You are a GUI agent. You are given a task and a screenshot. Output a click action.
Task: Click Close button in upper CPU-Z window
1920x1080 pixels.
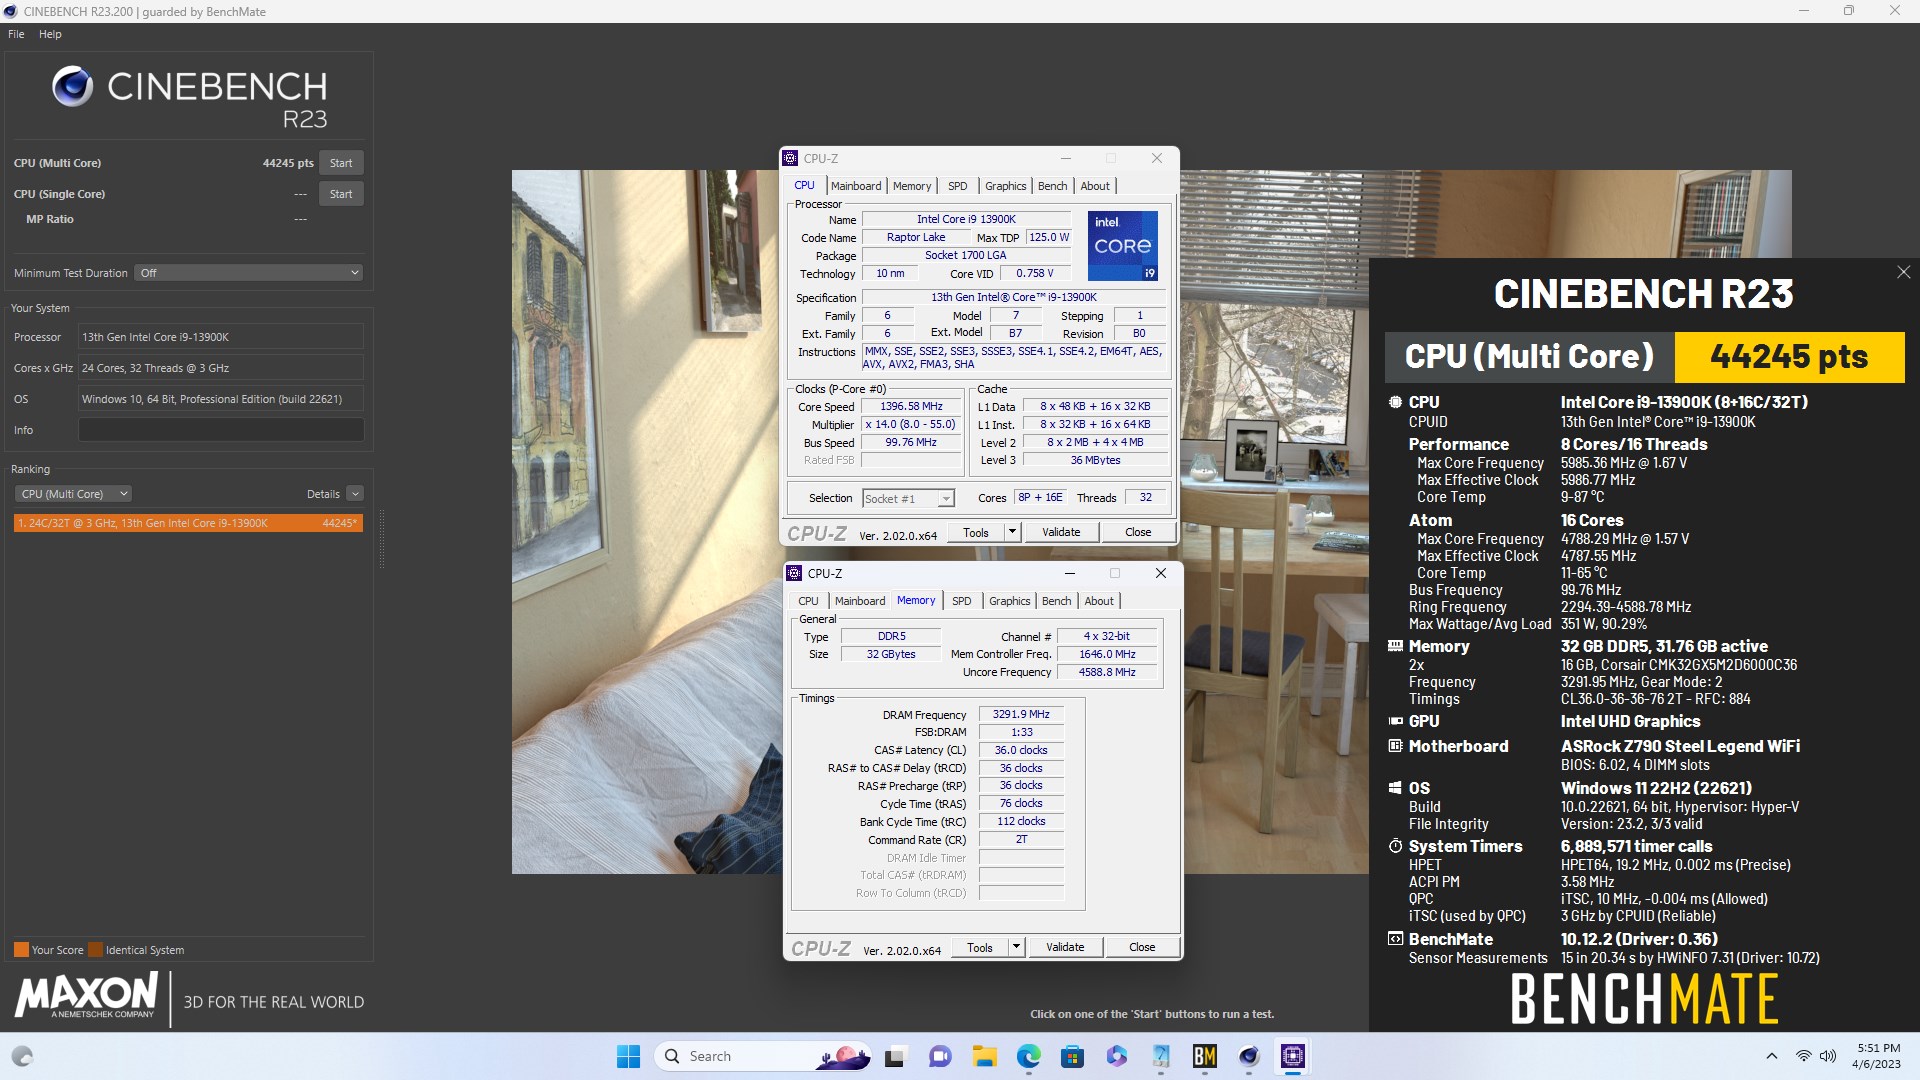click(x=1138, y=533)
